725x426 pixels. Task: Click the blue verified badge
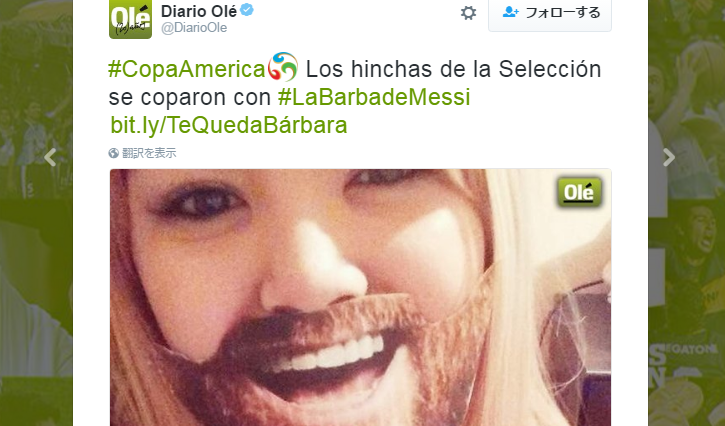tap(247, 10)
